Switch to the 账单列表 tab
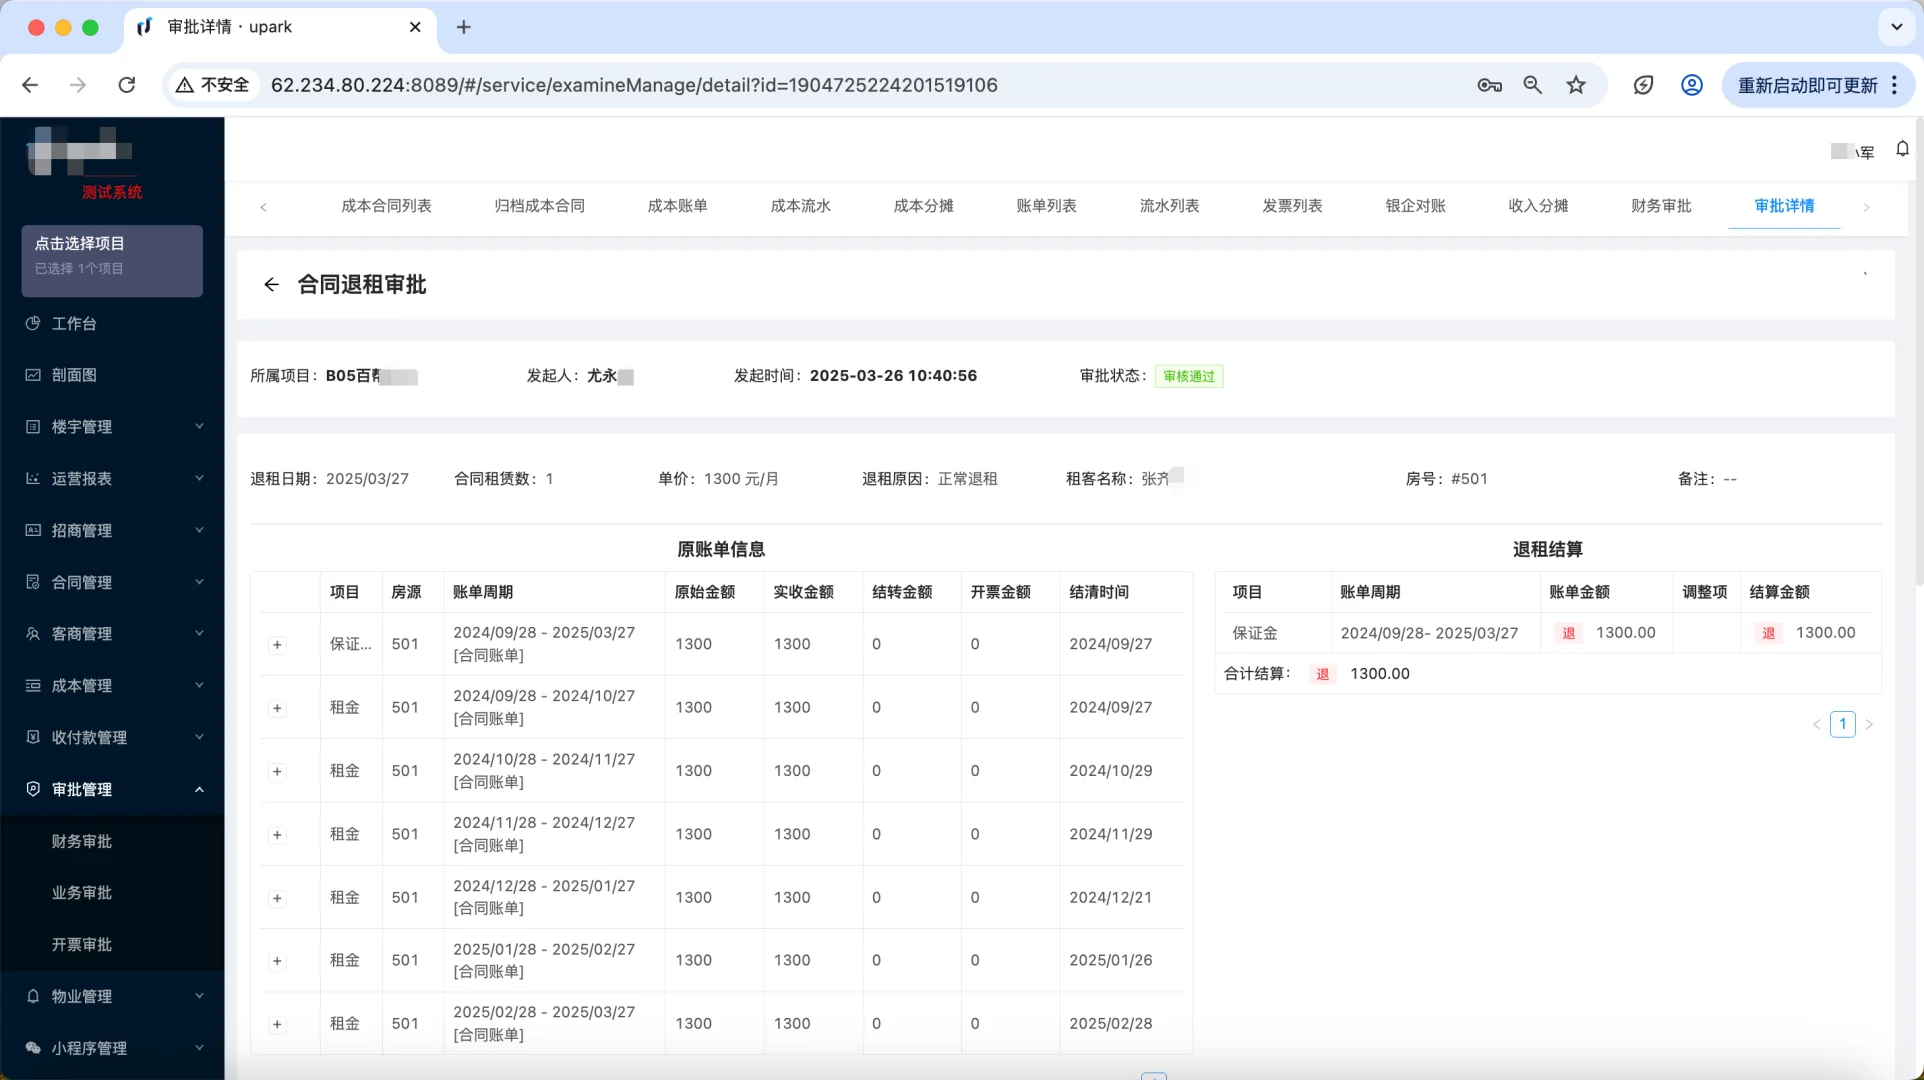Screen dimensions: 1924x1080 tap(1046, 206)
